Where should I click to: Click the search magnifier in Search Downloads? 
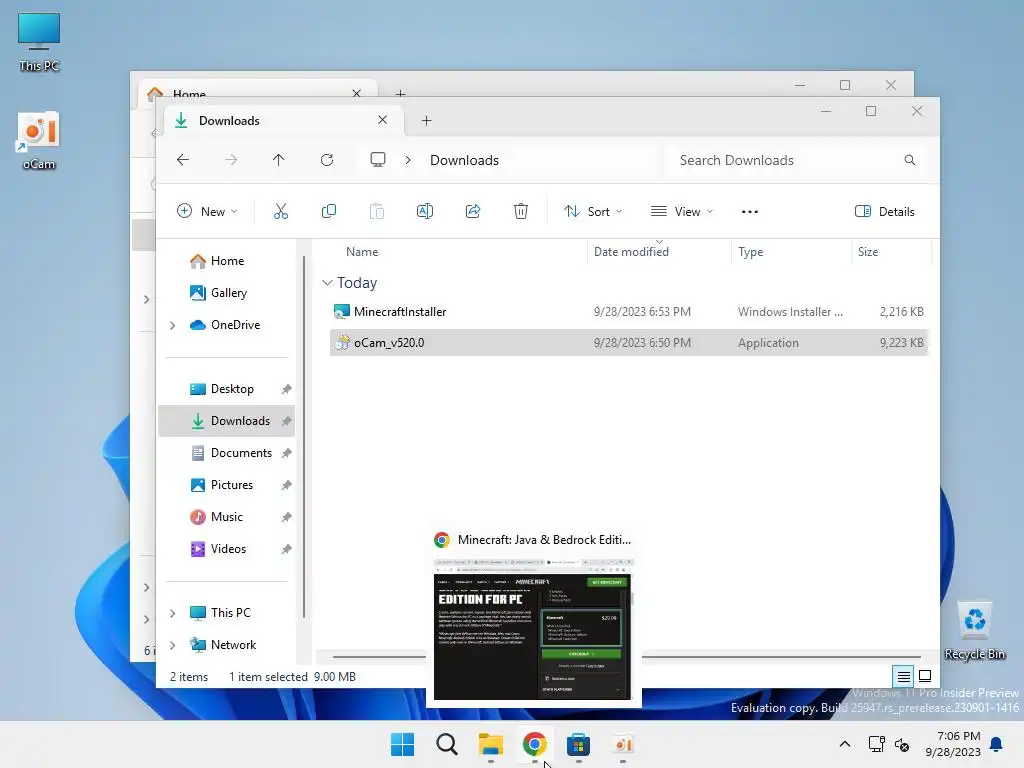click(910, 160)
